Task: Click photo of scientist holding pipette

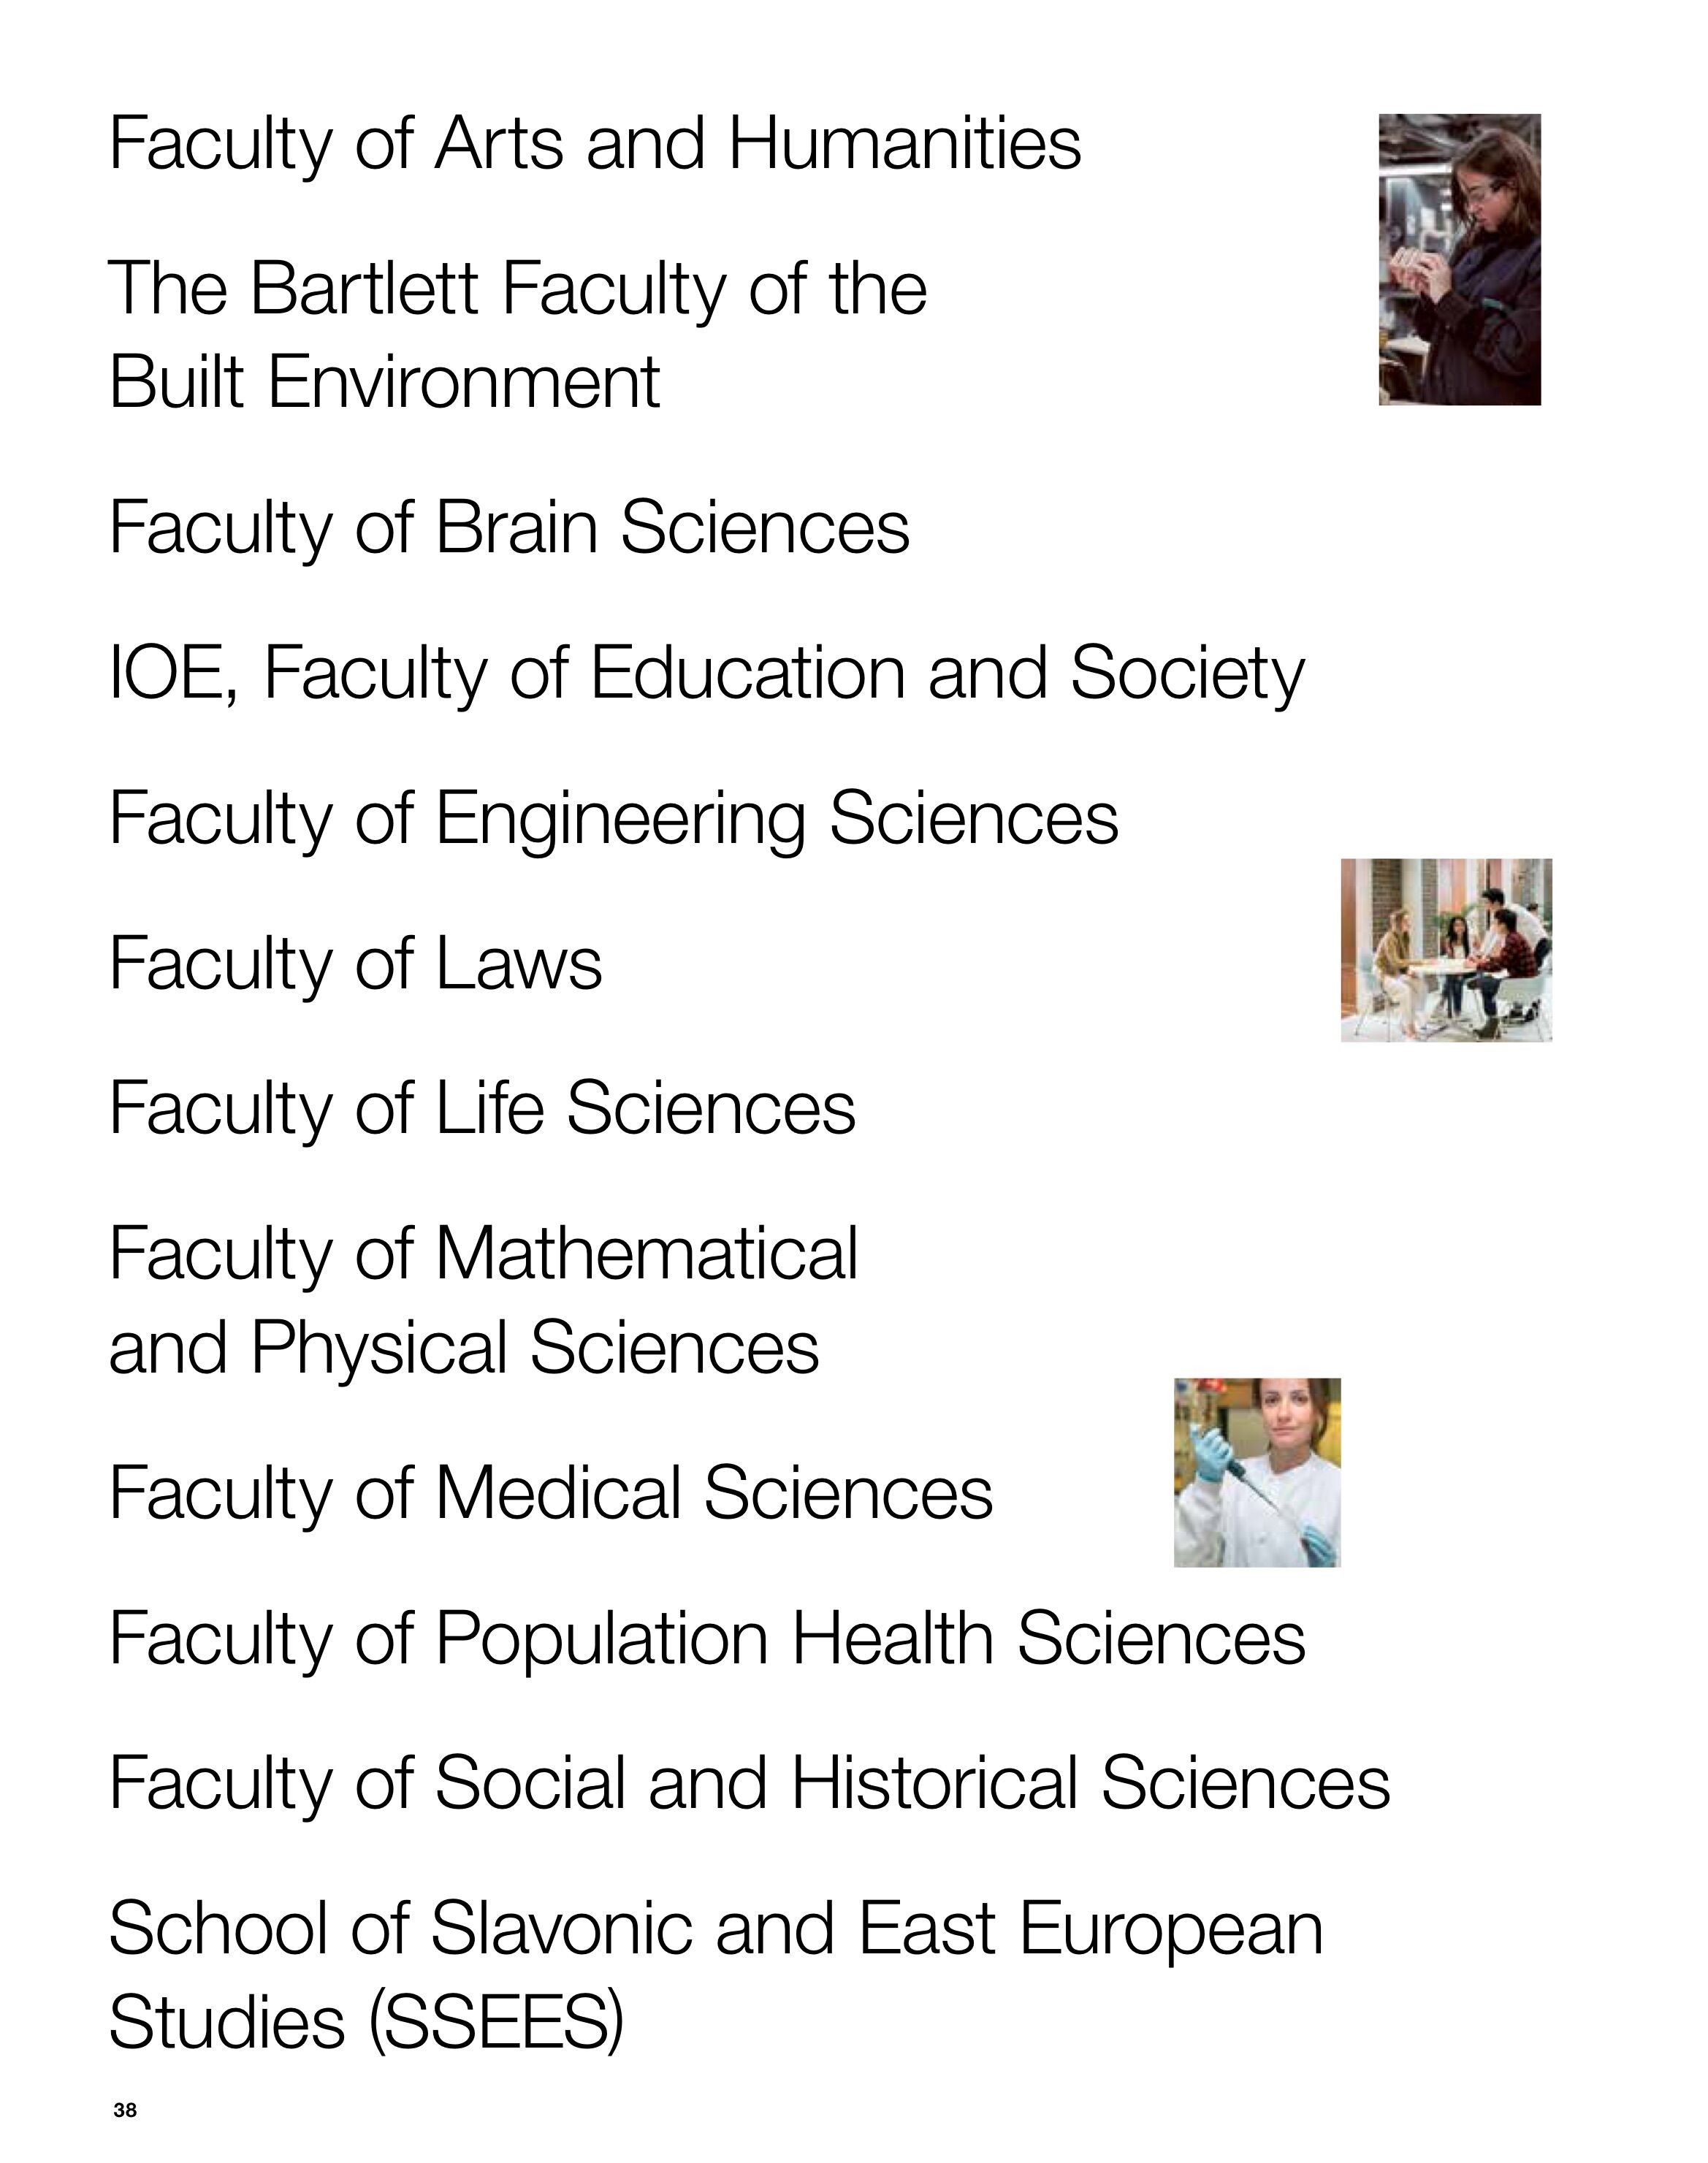Action: pos(1257,1473)
